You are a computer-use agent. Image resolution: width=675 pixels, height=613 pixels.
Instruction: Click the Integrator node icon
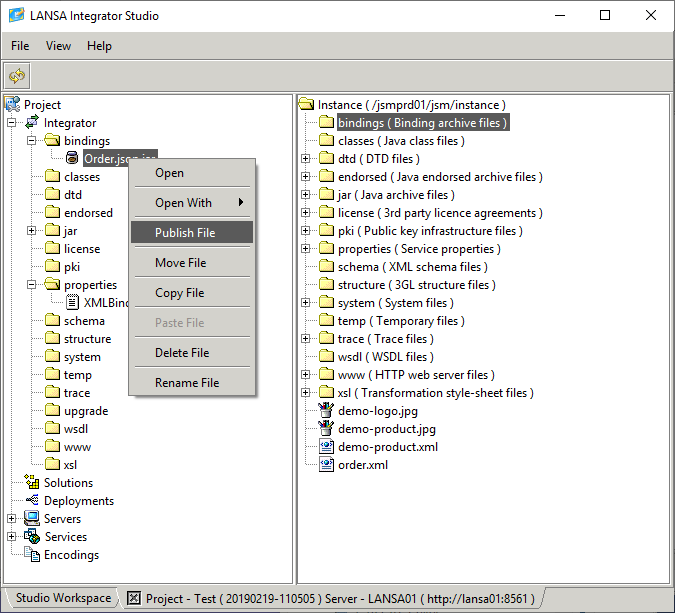[x=32, y=123]
